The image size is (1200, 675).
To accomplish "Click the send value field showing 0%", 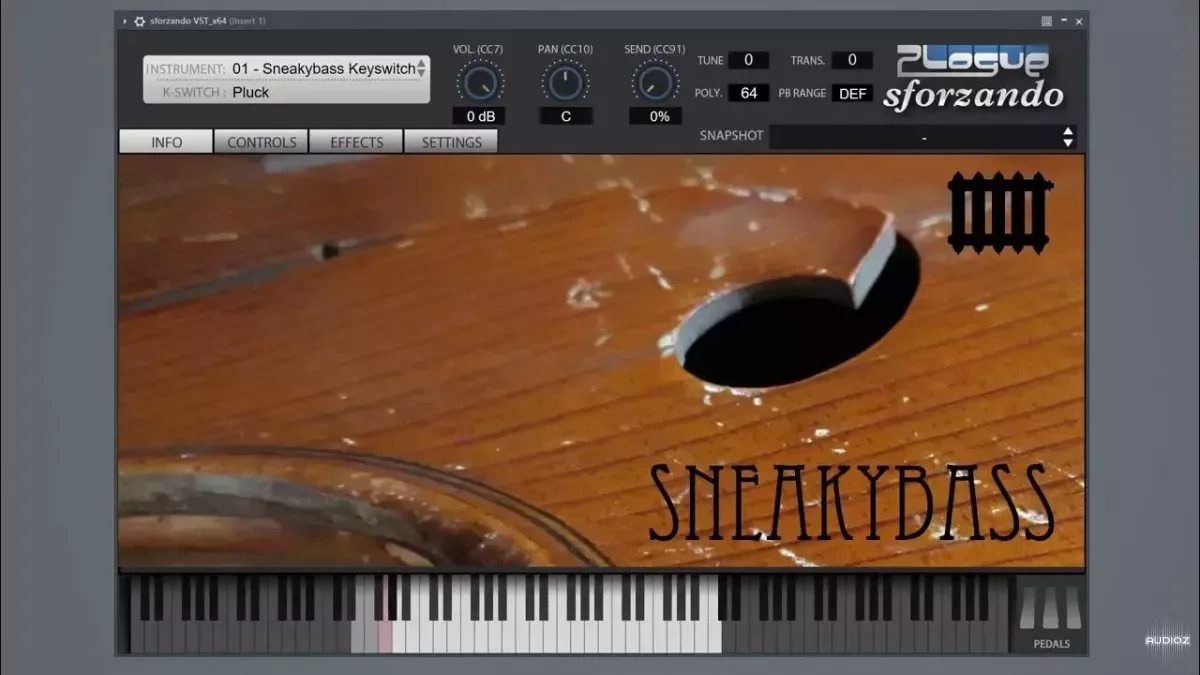I will pyautogui.click(x=655, y=116).
